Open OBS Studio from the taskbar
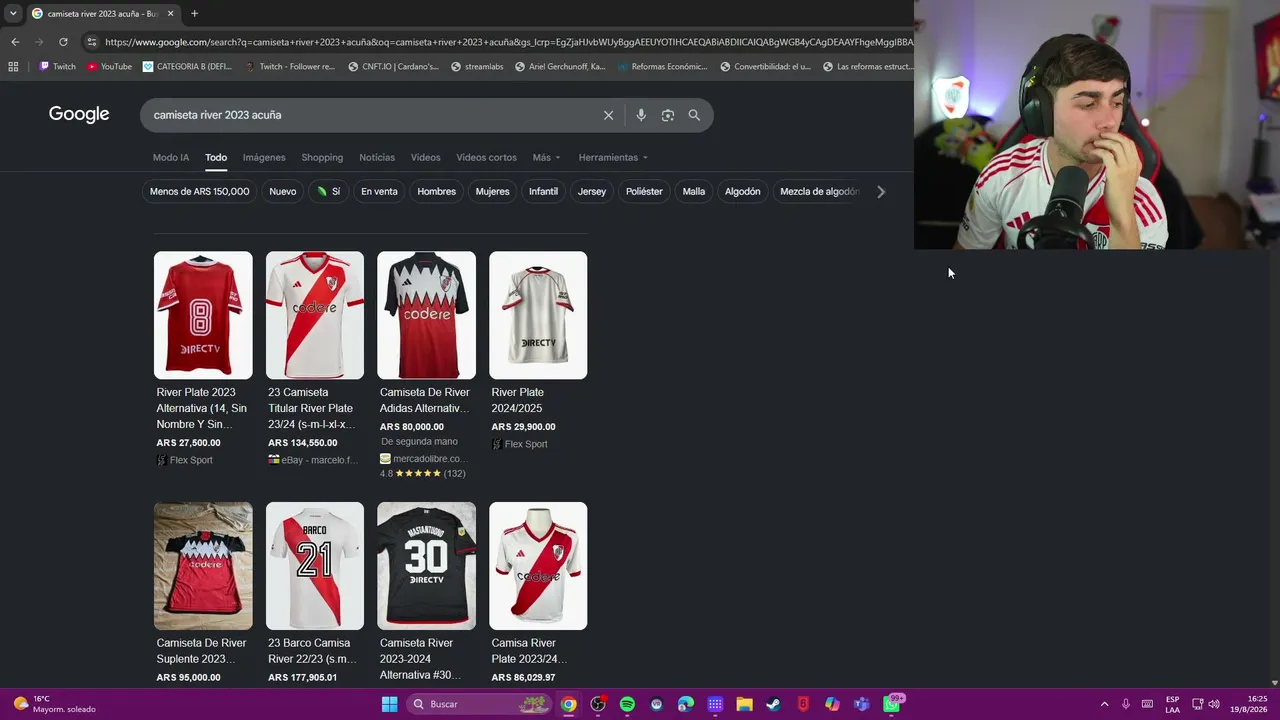Image resolution: width=1280 pixels, height=720 pixels. point(598,704)
